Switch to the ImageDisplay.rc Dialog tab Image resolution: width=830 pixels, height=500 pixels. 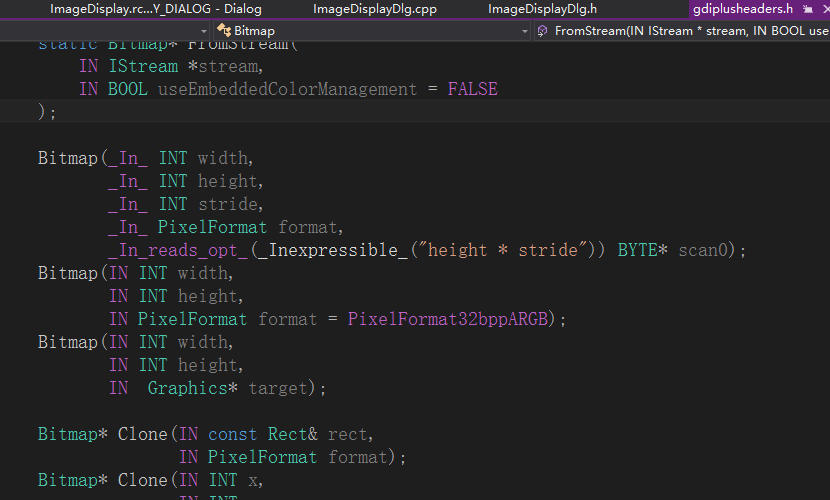click(x=156, y=9)
